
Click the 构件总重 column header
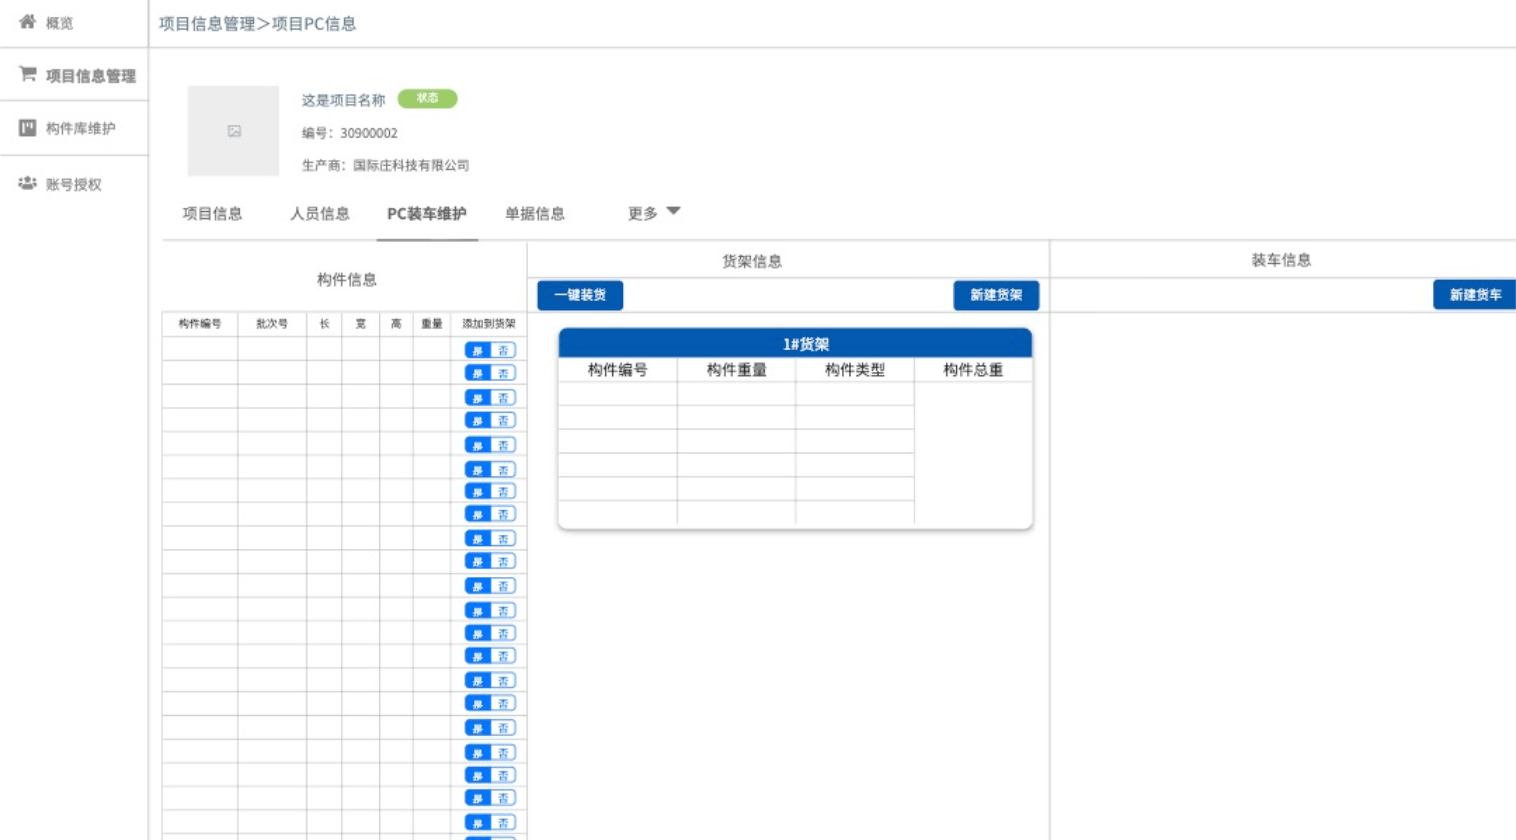pyautogui.click(x=973, y=370)
